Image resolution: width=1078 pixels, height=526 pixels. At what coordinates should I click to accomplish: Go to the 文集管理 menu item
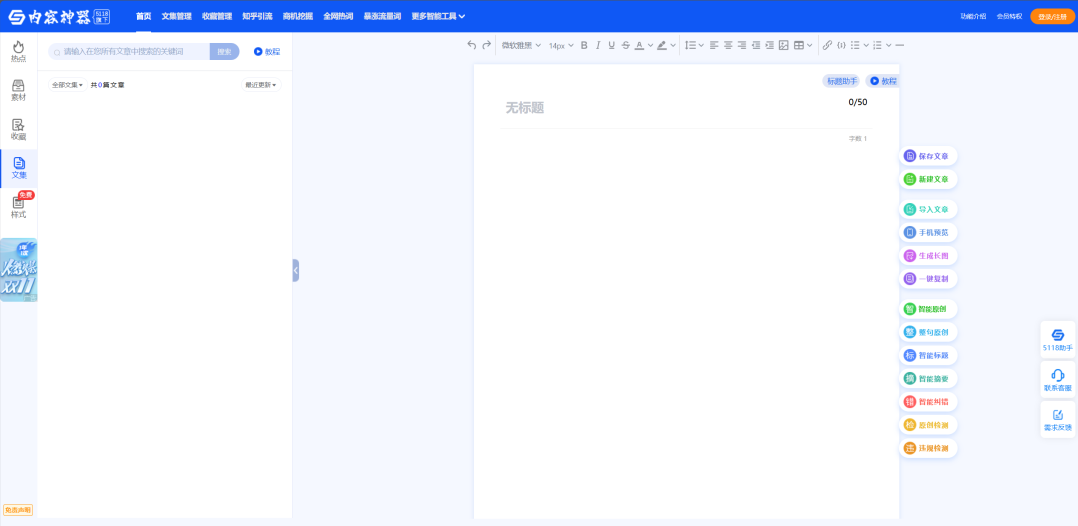(x=176, y=16)
